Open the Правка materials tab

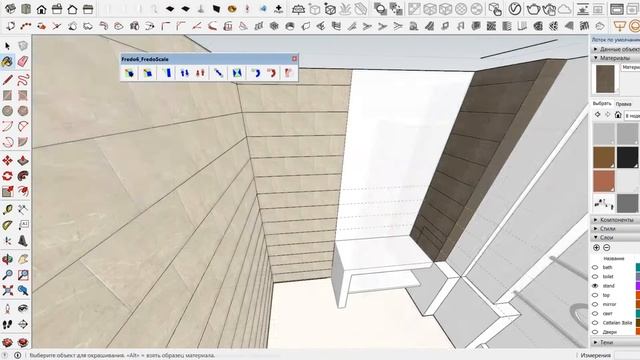click(x=624, y=104)
